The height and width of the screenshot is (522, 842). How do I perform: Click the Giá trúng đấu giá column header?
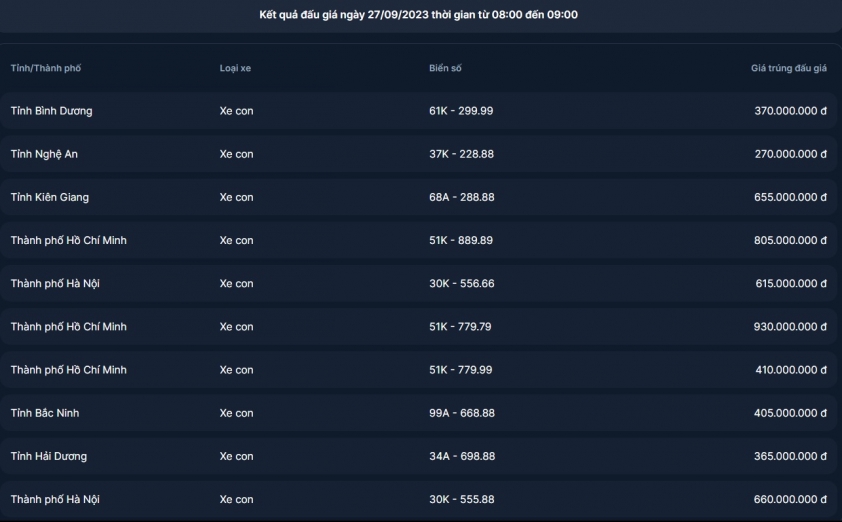pyautogui.click(x=788, y=68)
